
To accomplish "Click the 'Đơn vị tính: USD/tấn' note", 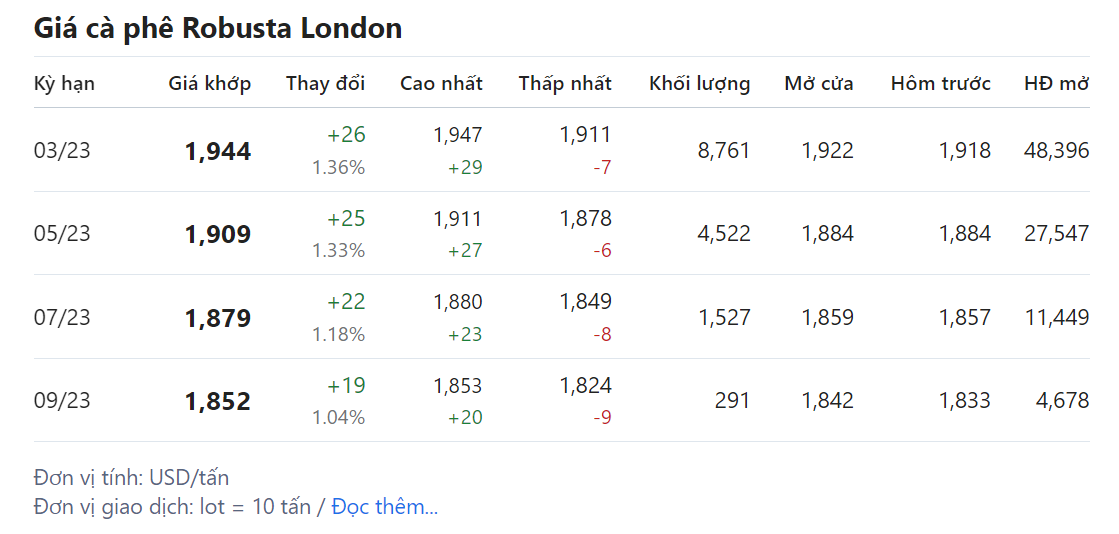I will (x=131, y=478).
